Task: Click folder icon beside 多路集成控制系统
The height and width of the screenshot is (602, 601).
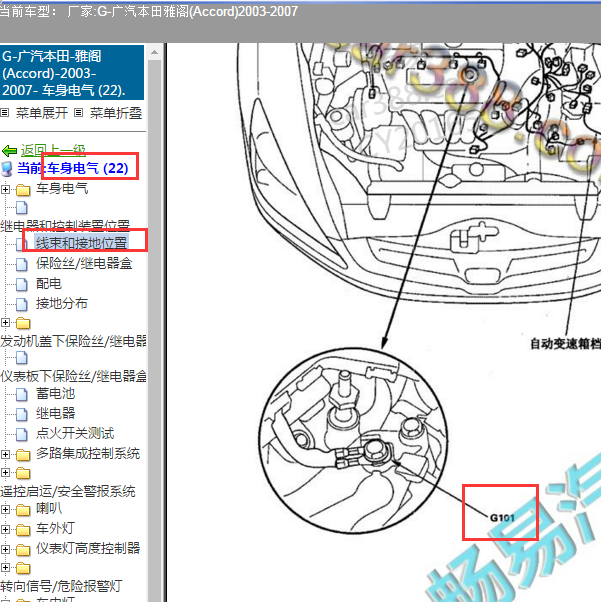Action: pos(23,455)
